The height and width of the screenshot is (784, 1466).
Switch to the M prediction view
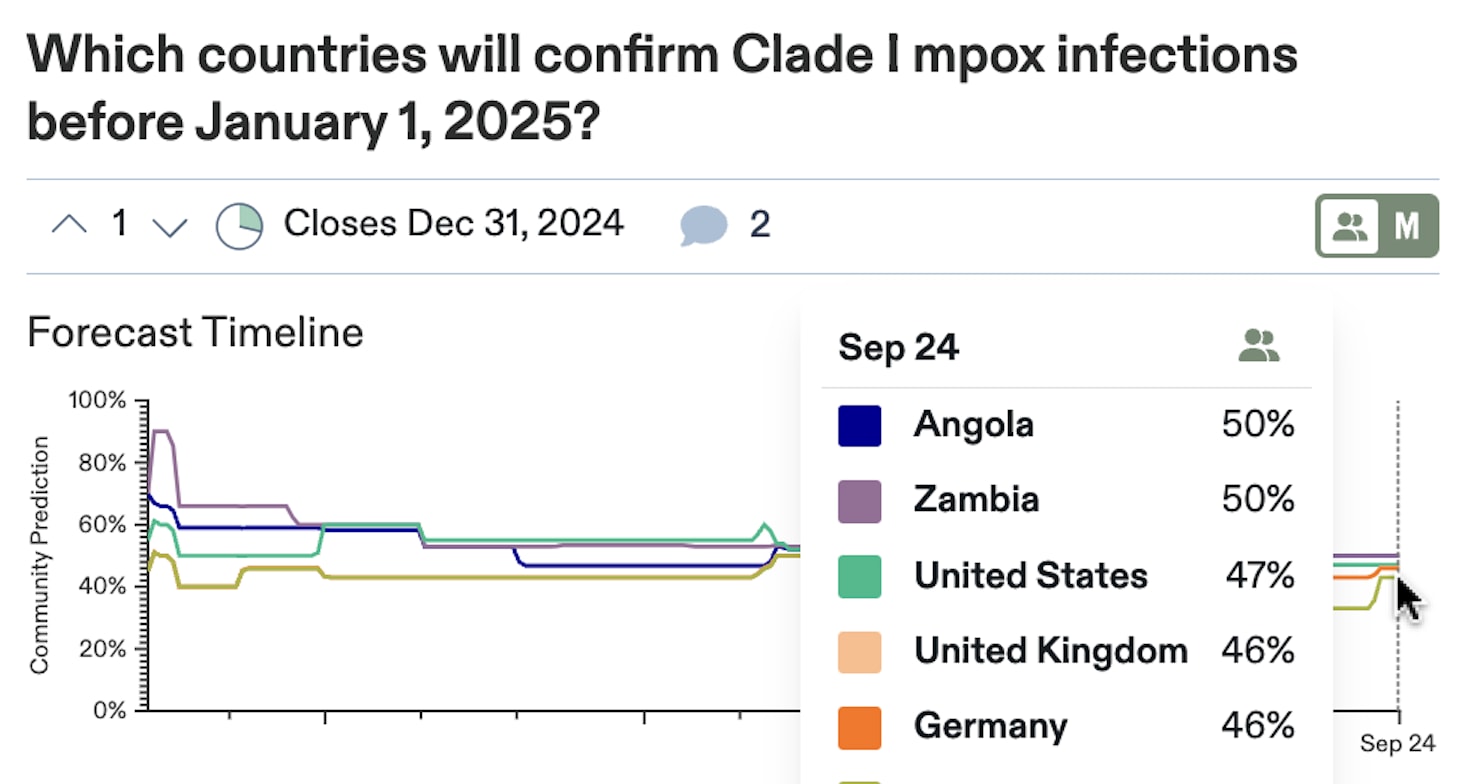point(1407,226)
